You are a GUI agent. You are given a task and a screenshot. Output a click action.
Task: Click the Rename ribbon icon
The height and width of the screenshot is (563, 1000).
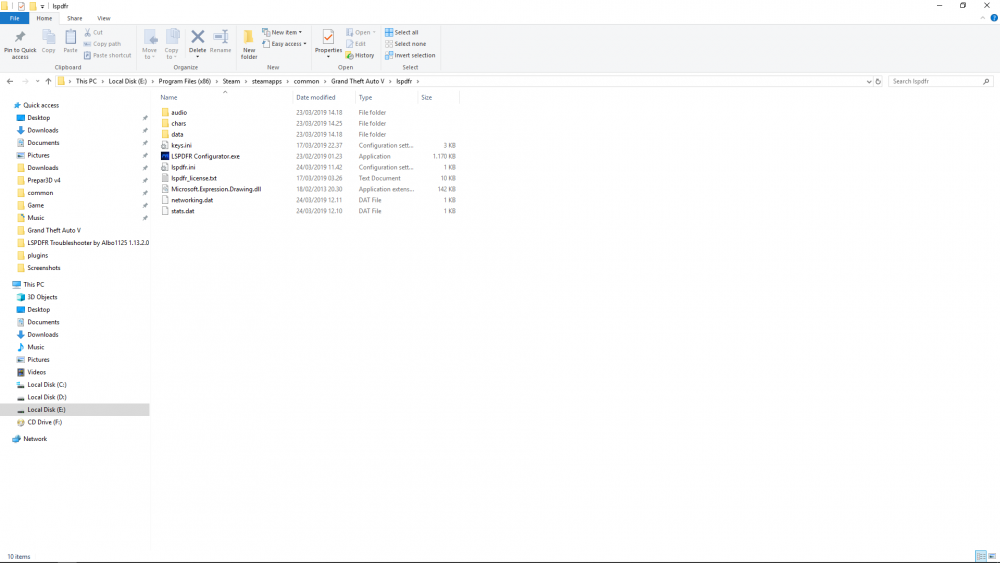[221, 37]
